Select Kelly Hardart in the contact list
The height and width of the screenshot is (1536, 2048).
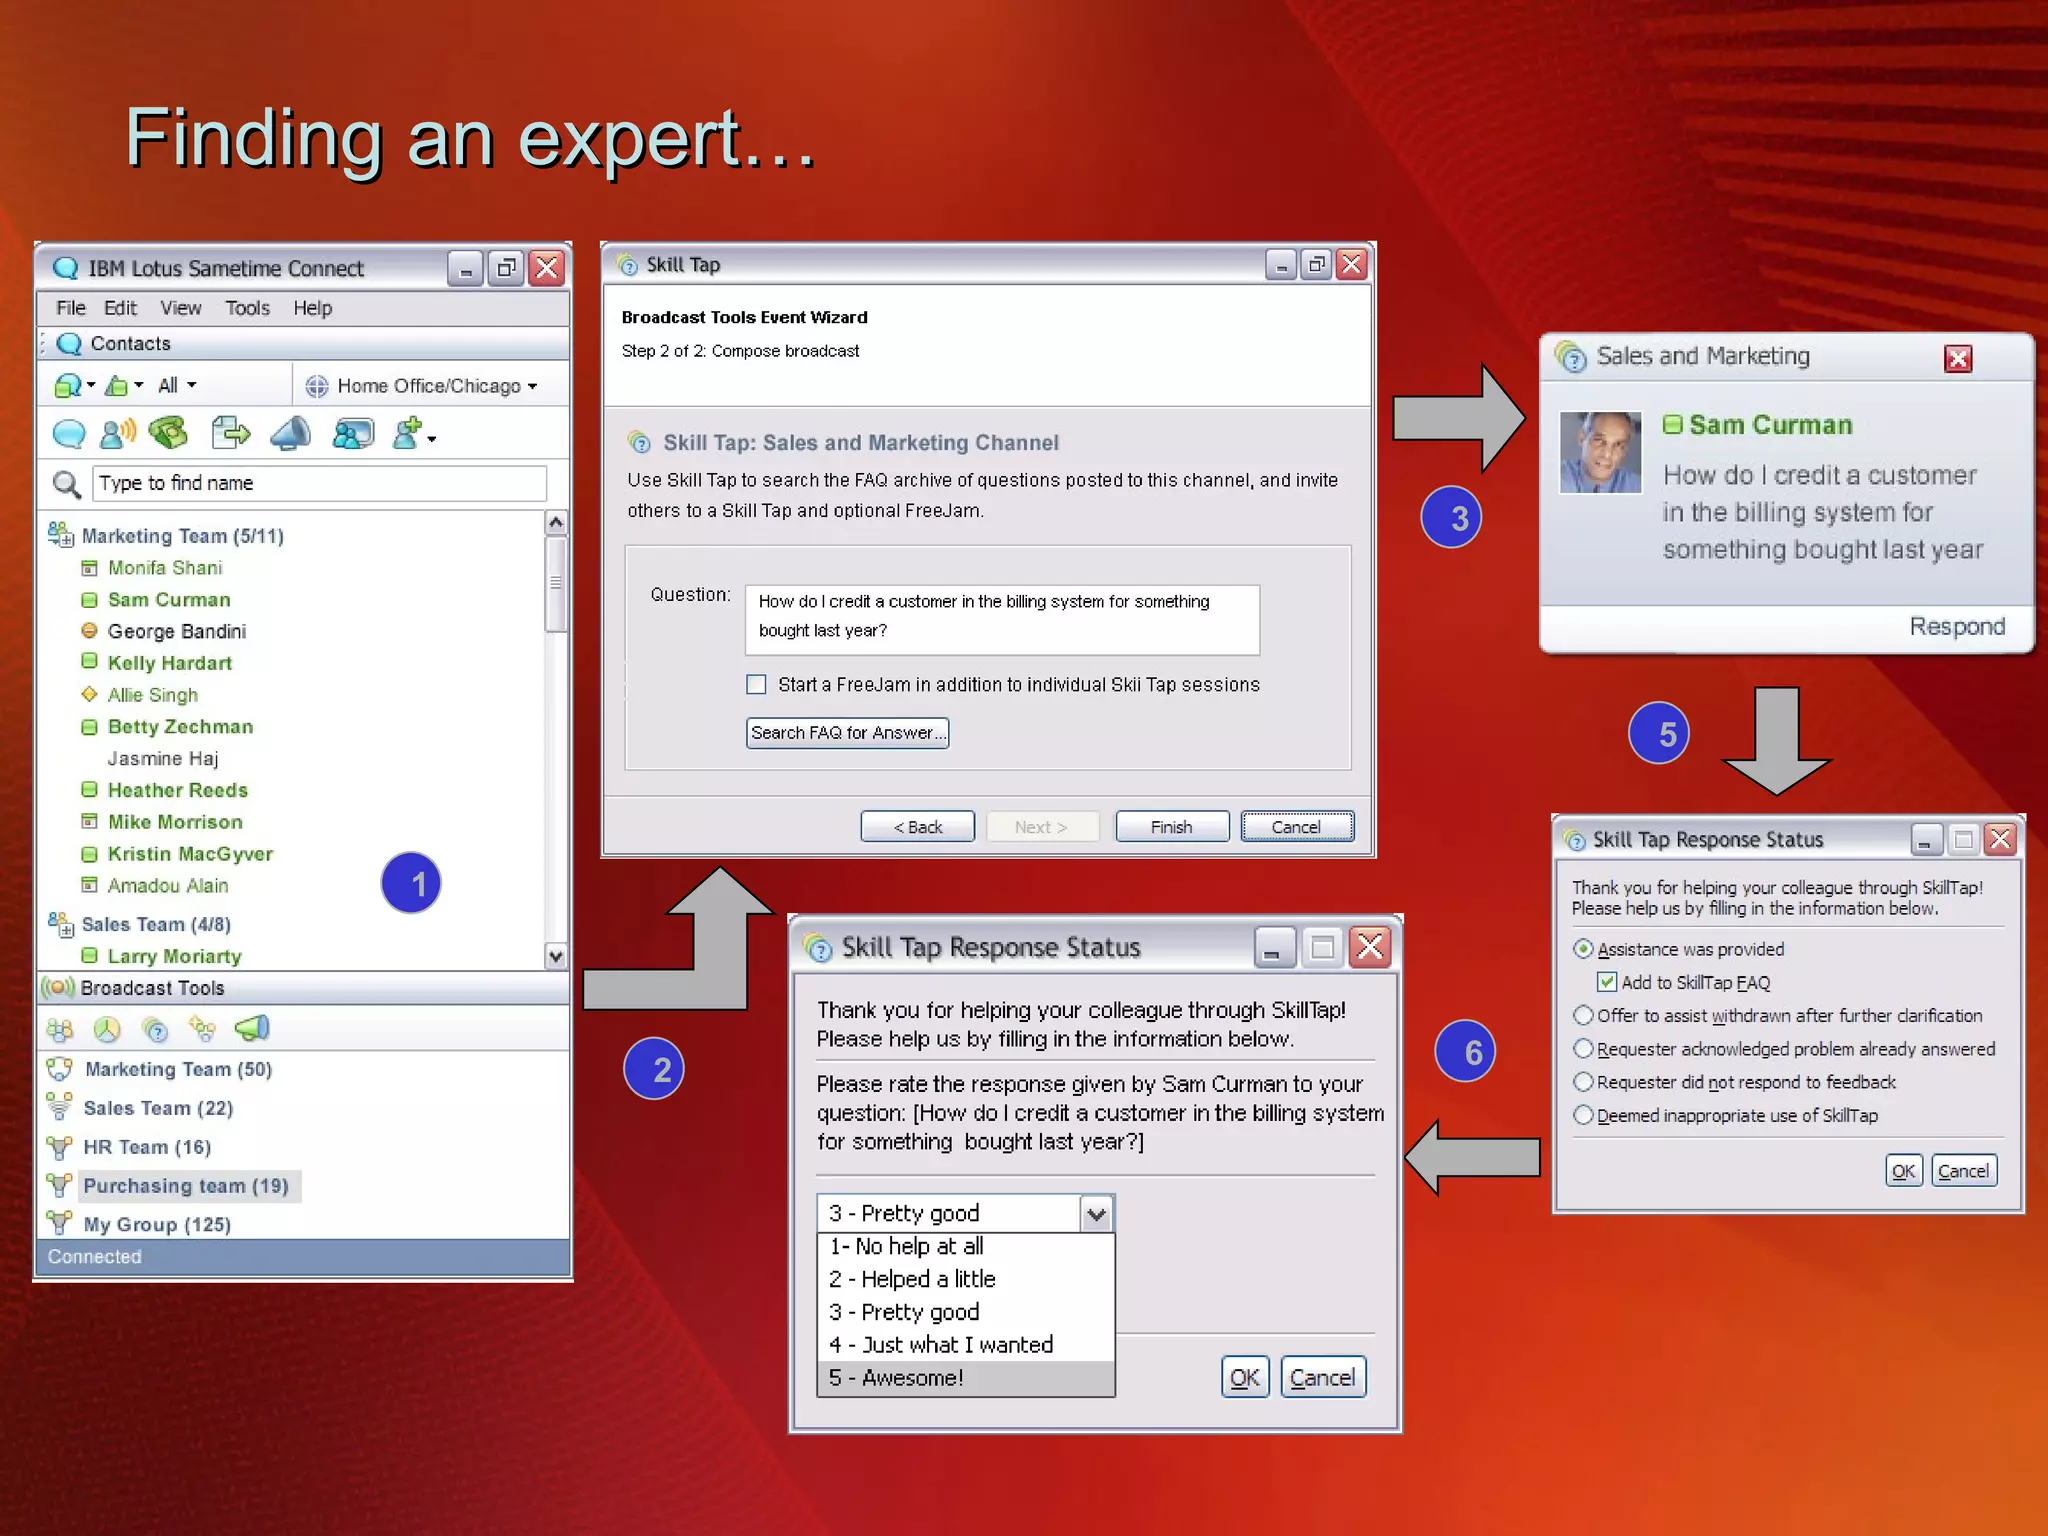(x=169, y=663)
